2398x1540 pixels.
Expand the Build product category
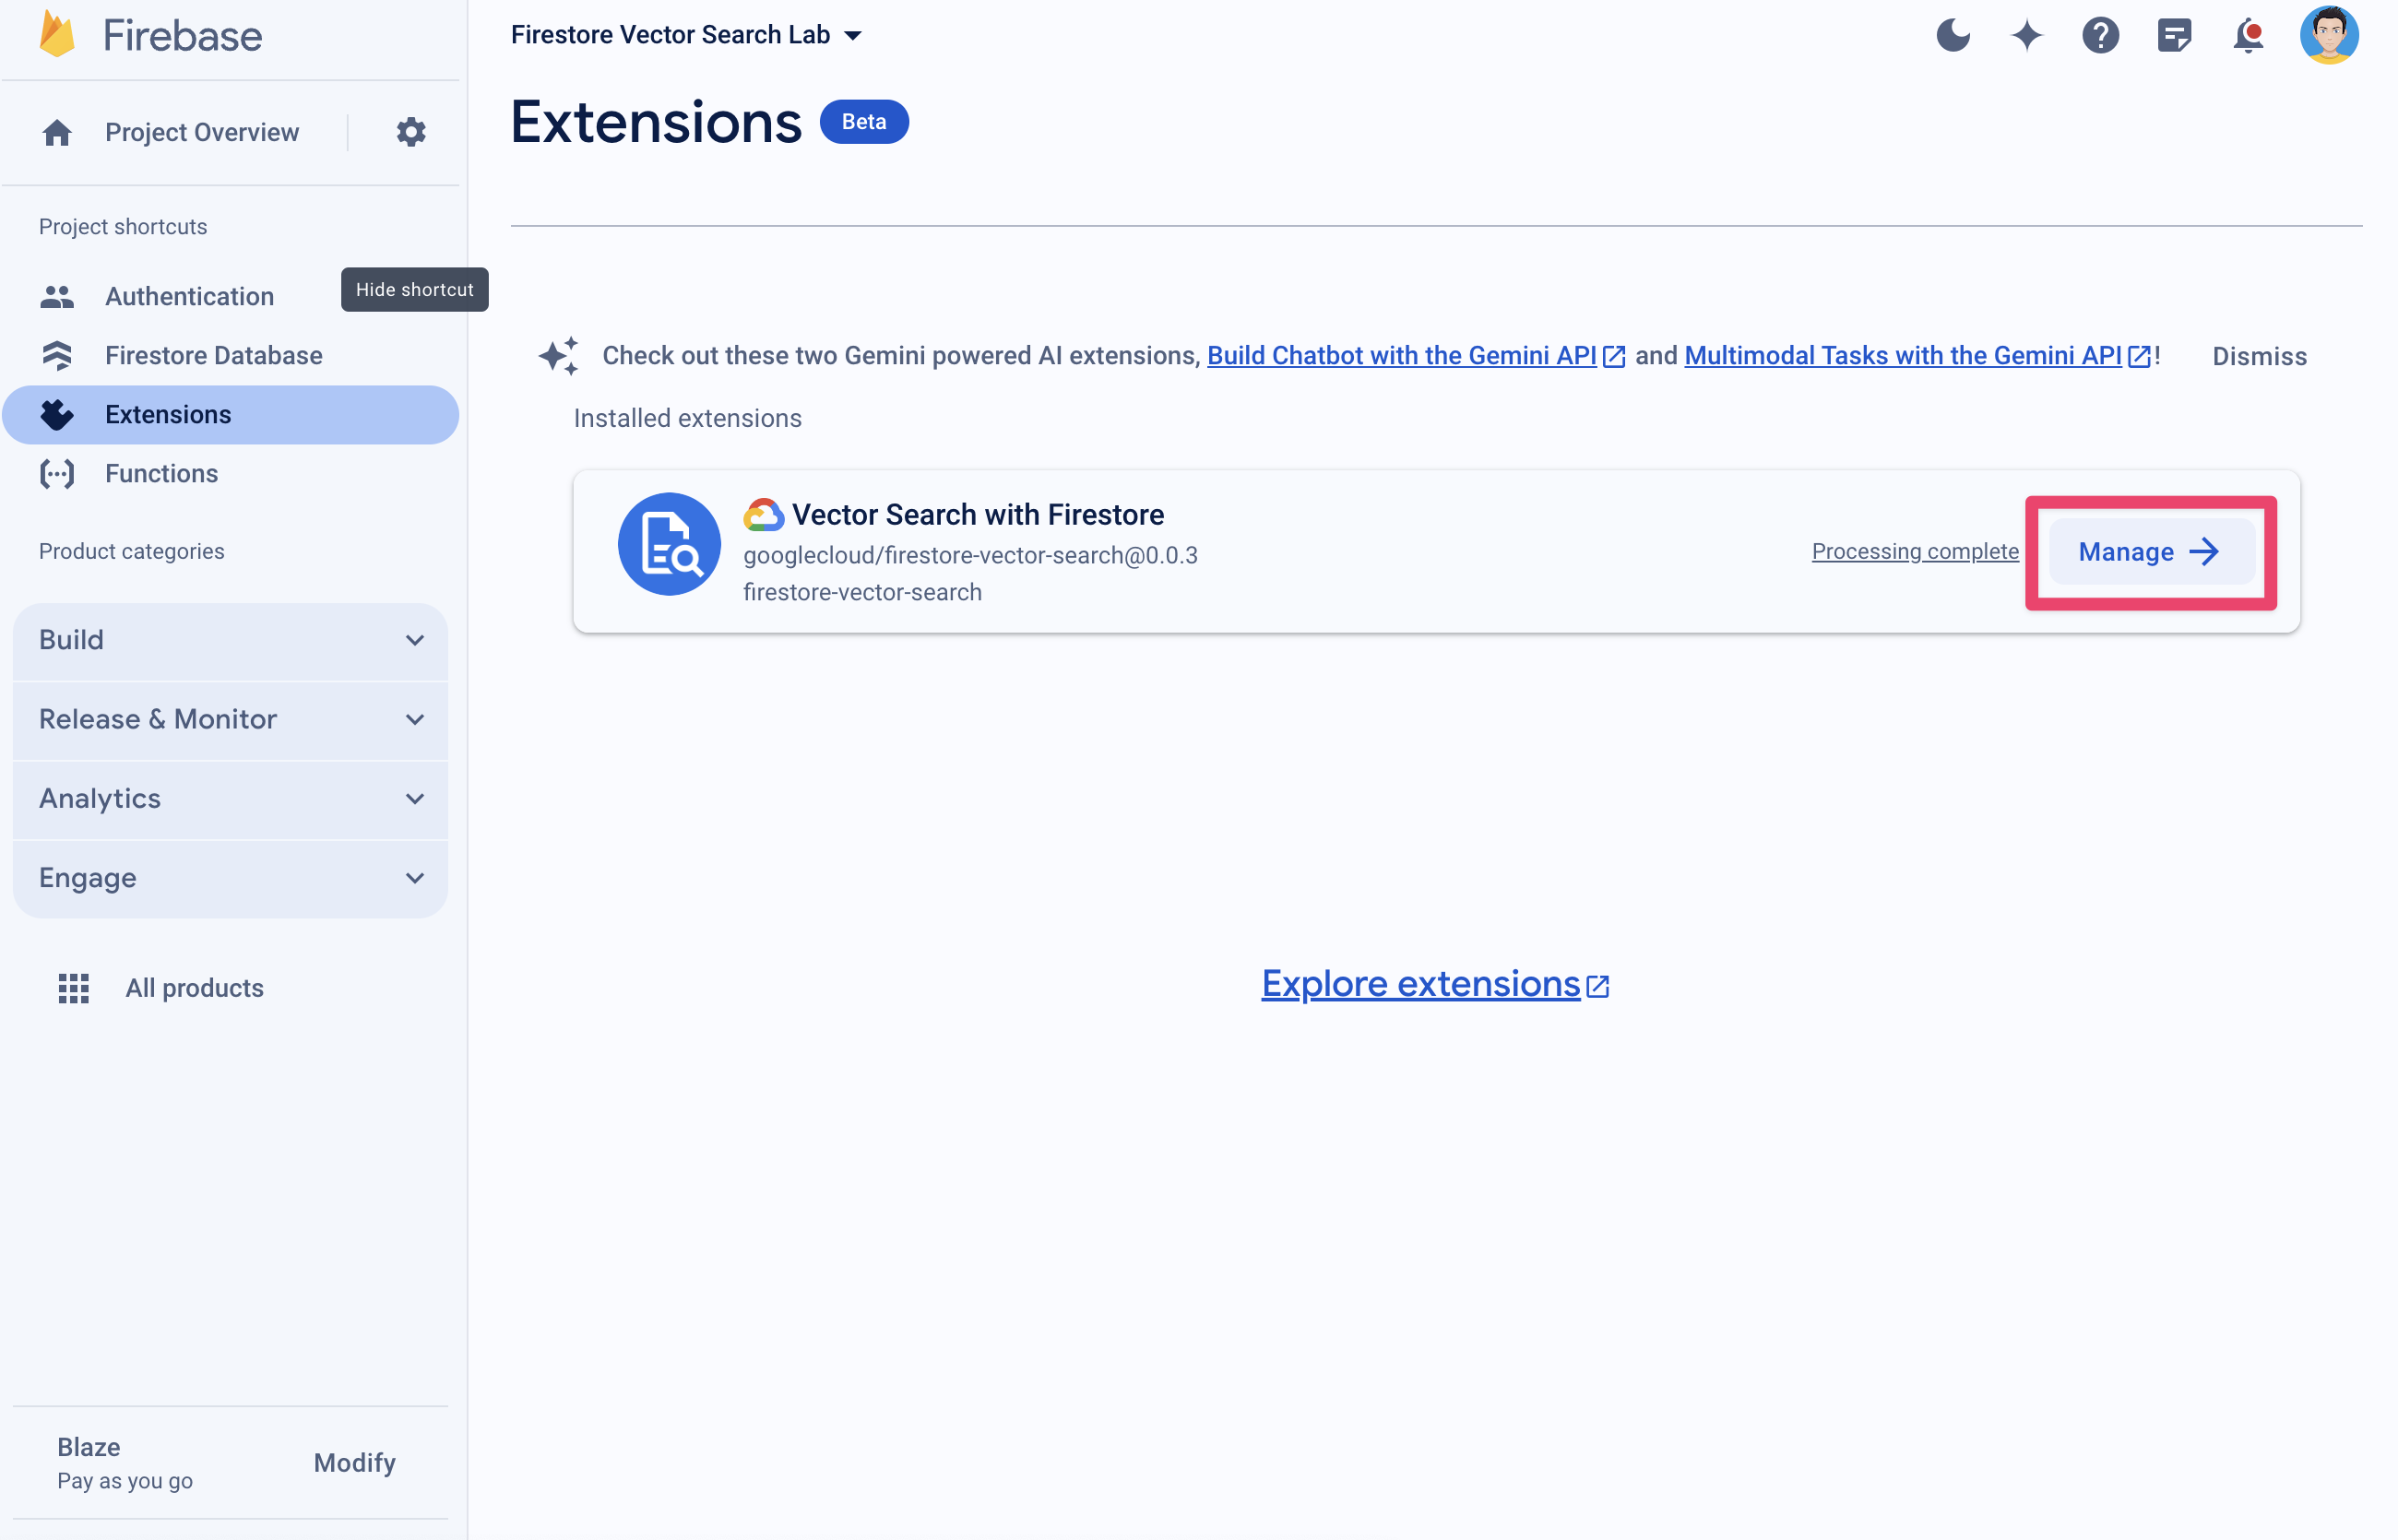(x=232, y=638)
